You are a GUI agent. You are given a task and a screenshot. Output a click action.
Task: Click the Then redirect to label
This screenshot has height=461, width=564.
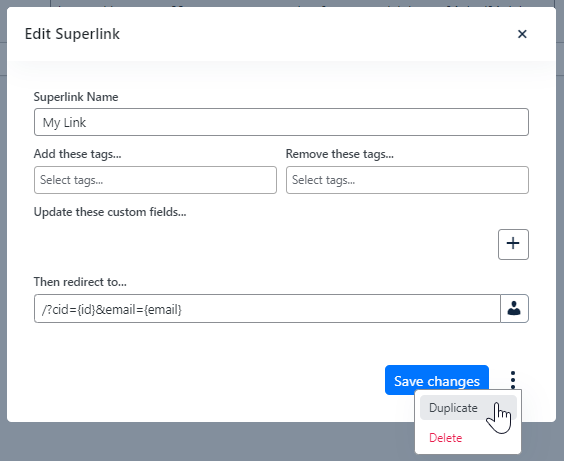click(80, 282)
